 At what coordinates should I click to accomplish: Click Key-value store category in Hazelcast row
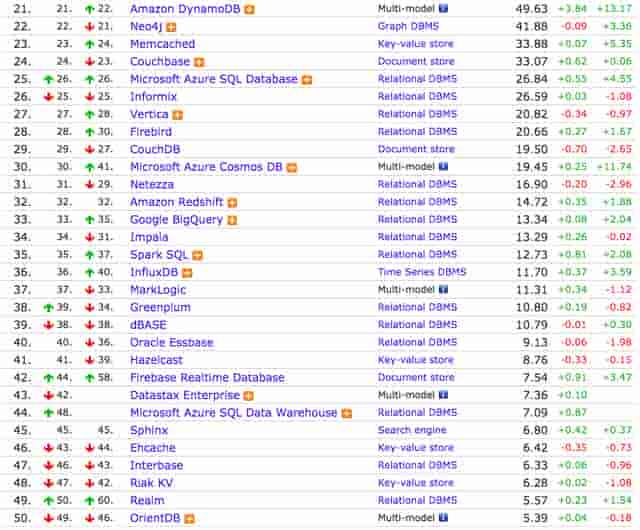pos(416,360)
